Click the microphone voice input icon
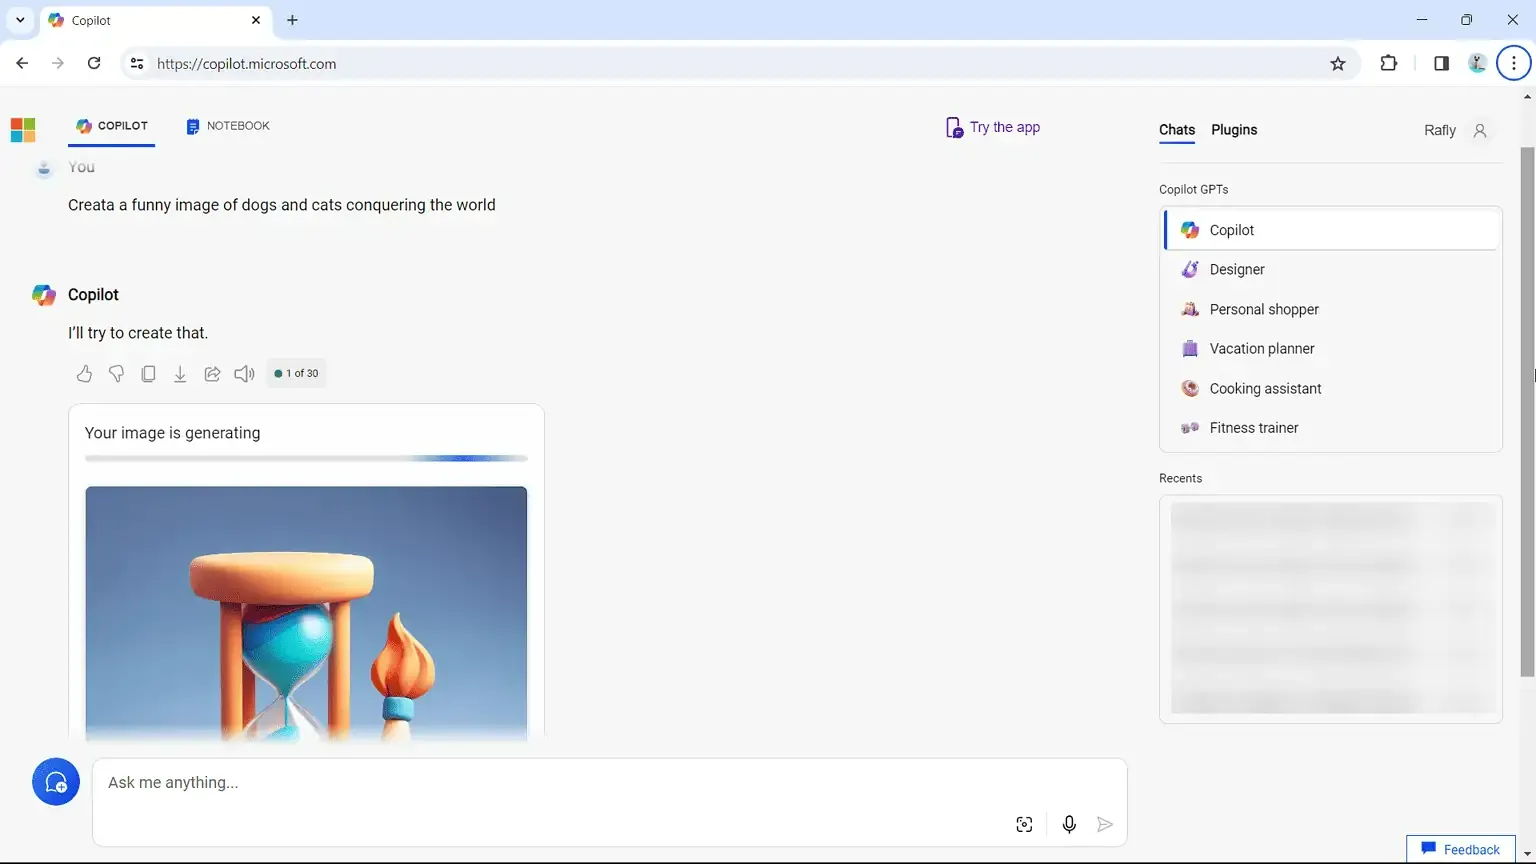Viewport: 1536px width, 864px height. point(1069,824)
